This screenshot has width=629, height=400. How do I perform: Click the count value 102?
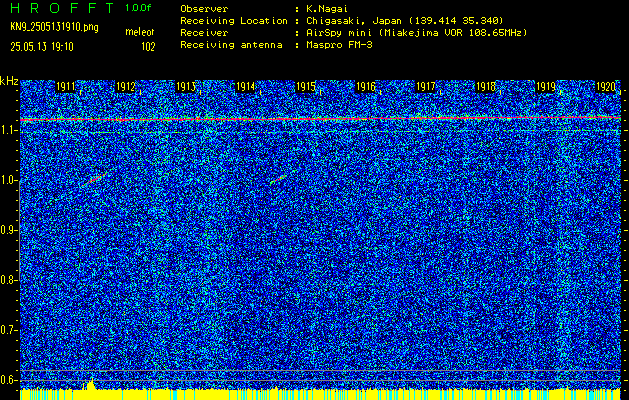148,47
